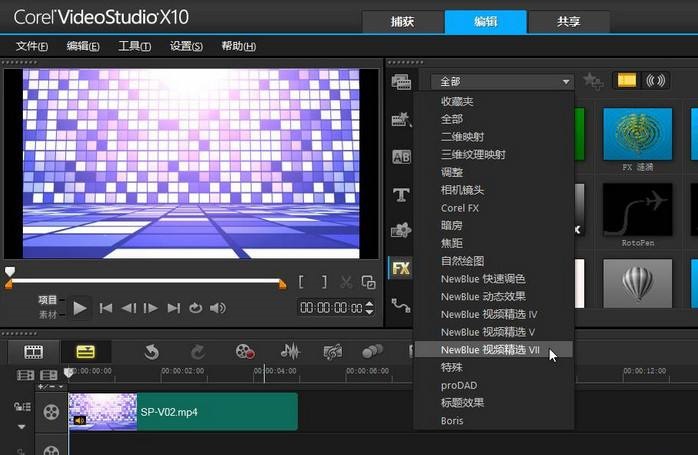Open the FX filter library panel
This screenshot has width=698, height=455.
click(x=401, y=268)
